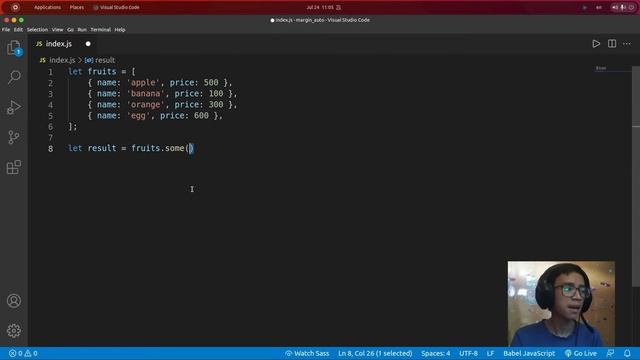Split the editor to the right

[x=612, y=44]
